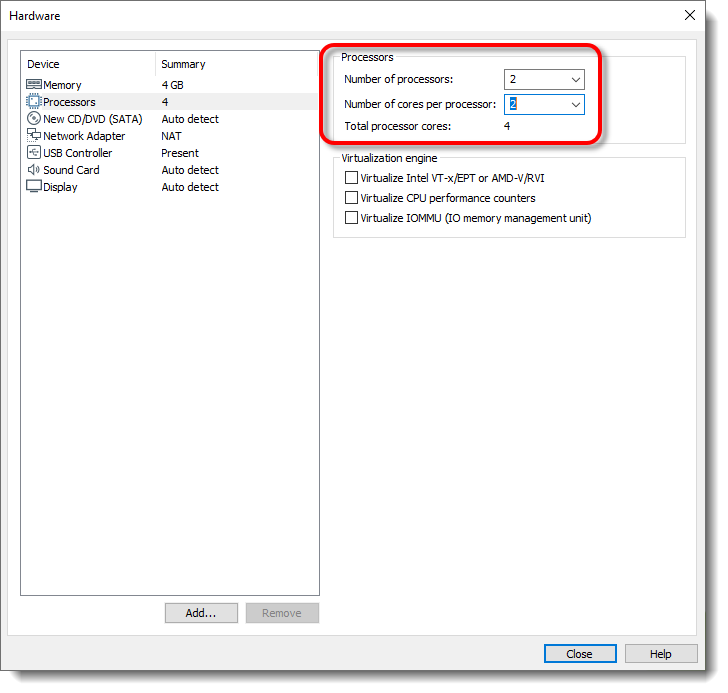
Task: Select the Display row label
Action: [60, 187]
